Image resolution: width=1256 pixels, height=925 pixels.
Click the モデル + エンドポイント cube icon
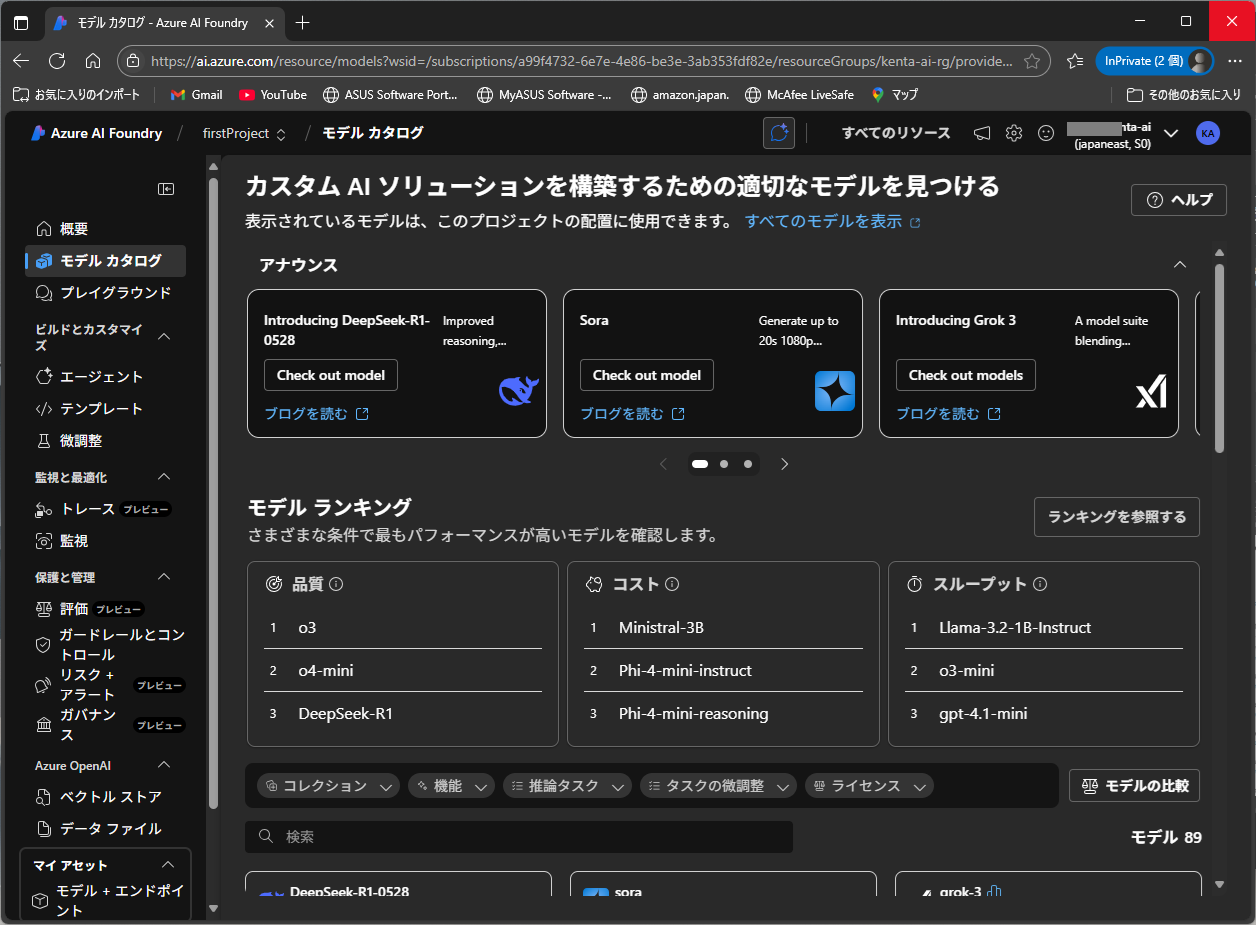(40, 901)
